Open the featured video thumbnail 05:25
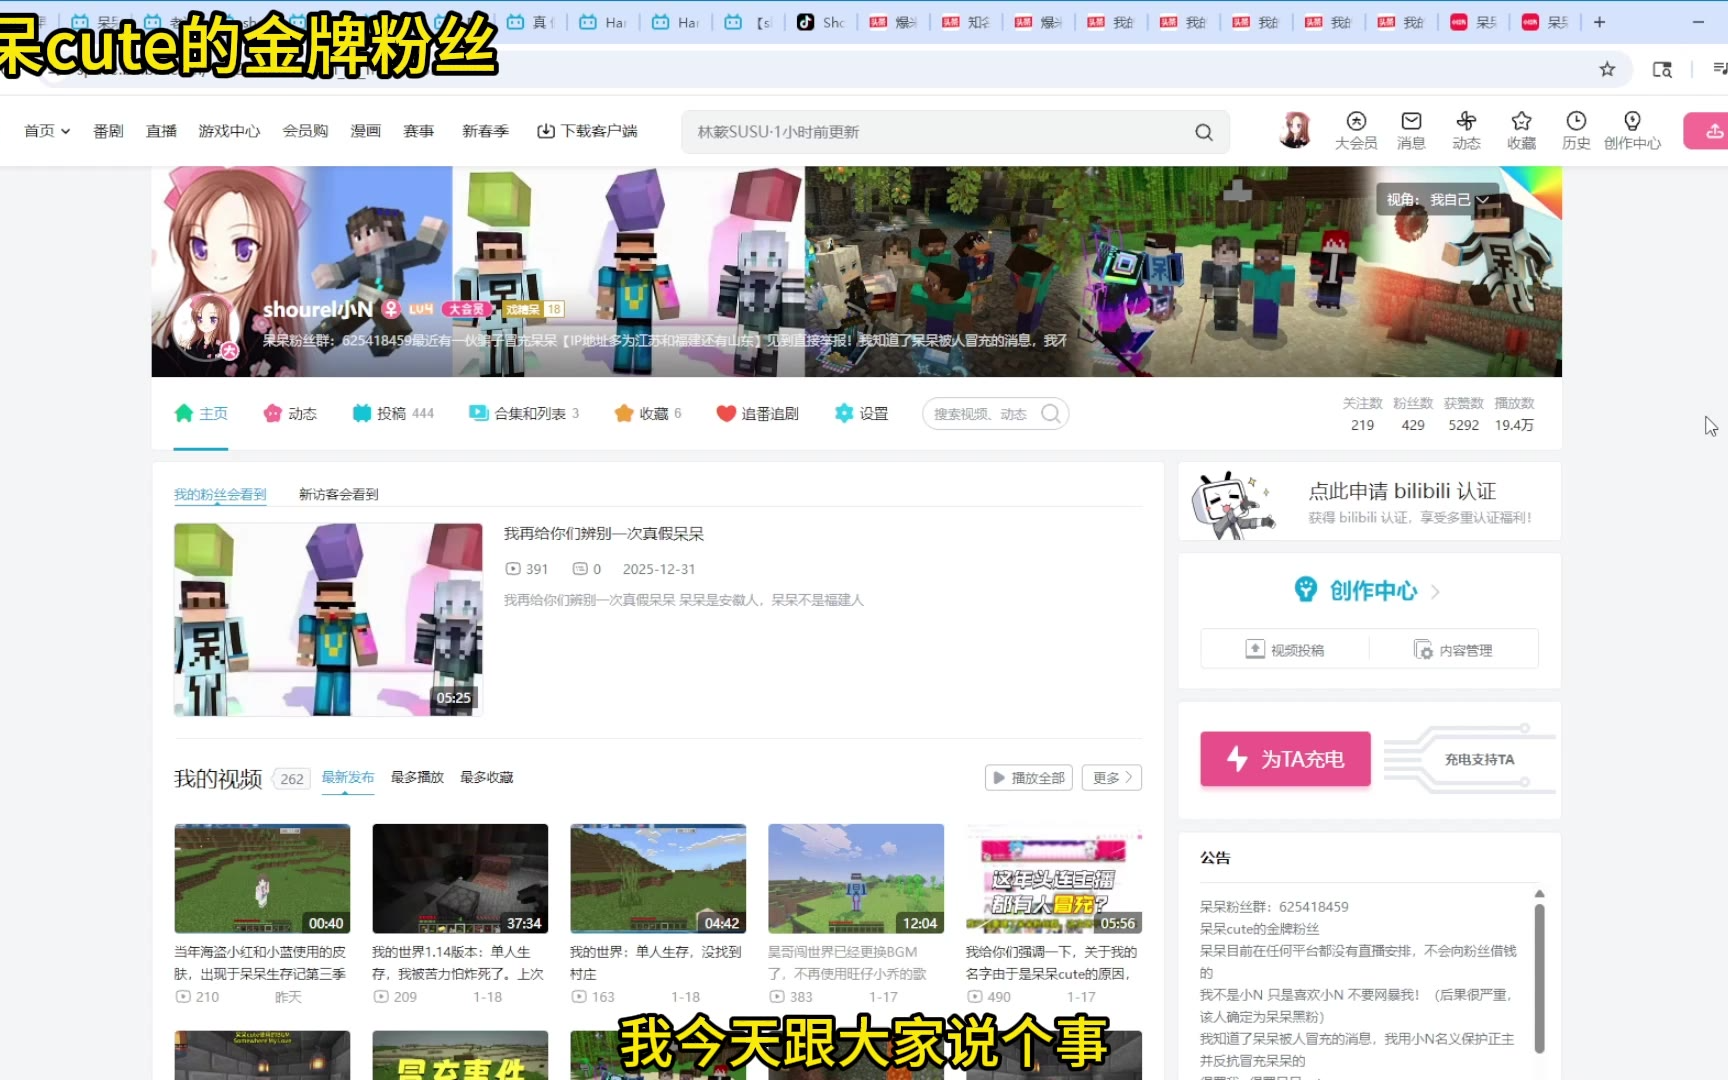Viewport: 1728px width, 1080px height. coord(328,619)
